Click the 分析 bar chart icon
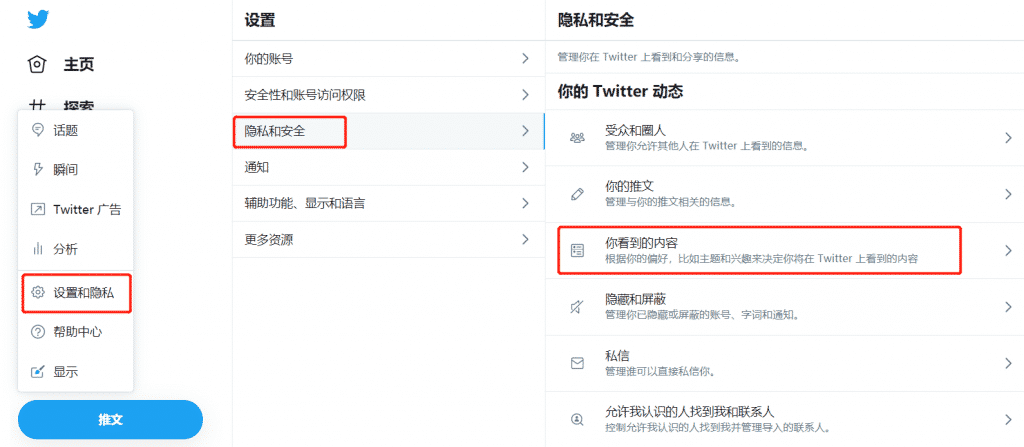1024x447 pixels. click(38, 249)
